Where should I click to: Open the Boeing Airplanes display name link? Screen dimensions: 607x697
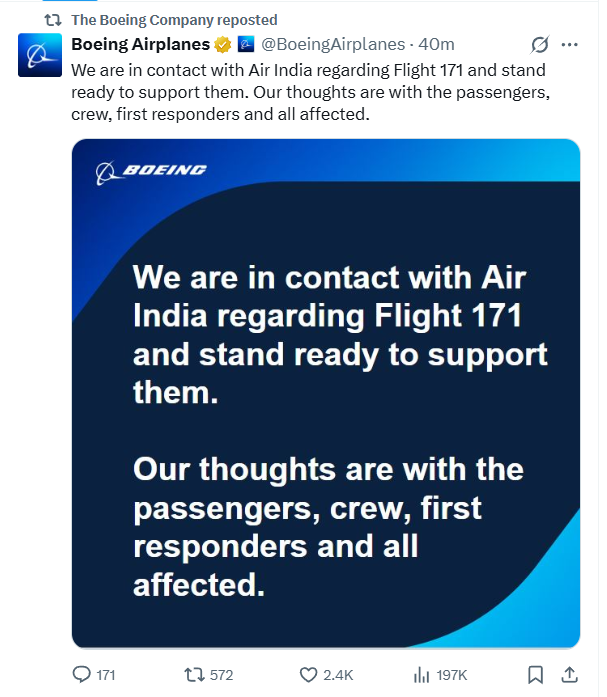(140, 45)
